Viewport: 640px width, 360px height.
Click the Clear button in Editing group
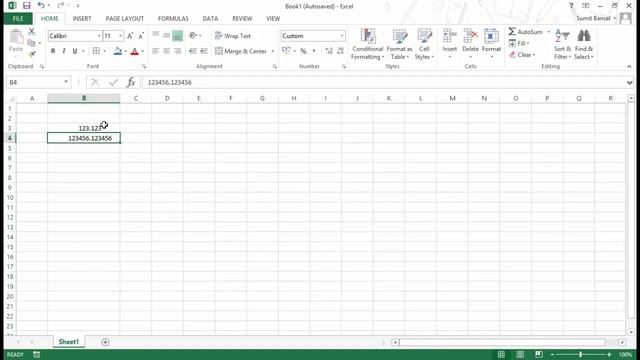[522, 55]
